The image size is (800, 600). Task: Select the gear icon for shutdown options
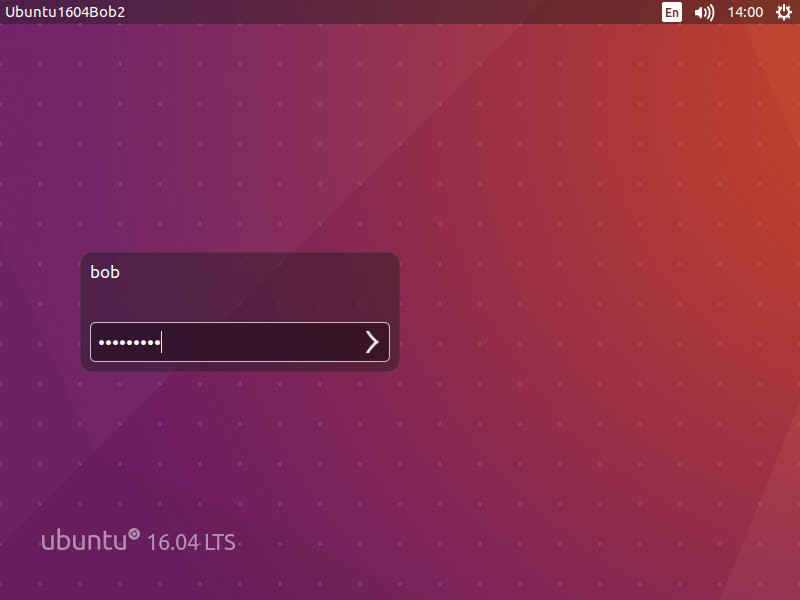point(785,13)
